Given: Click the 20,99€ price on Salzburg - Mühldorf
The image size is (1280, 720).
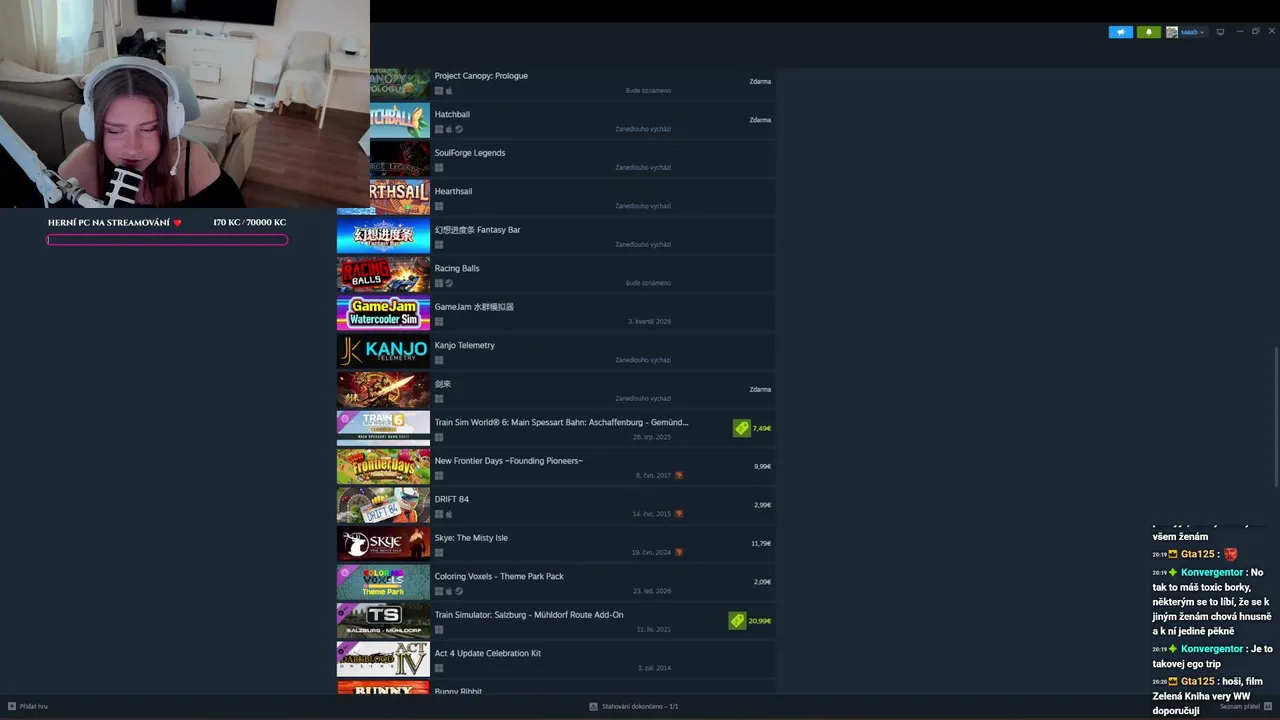Looking at the screenshot, I should 760,621.
